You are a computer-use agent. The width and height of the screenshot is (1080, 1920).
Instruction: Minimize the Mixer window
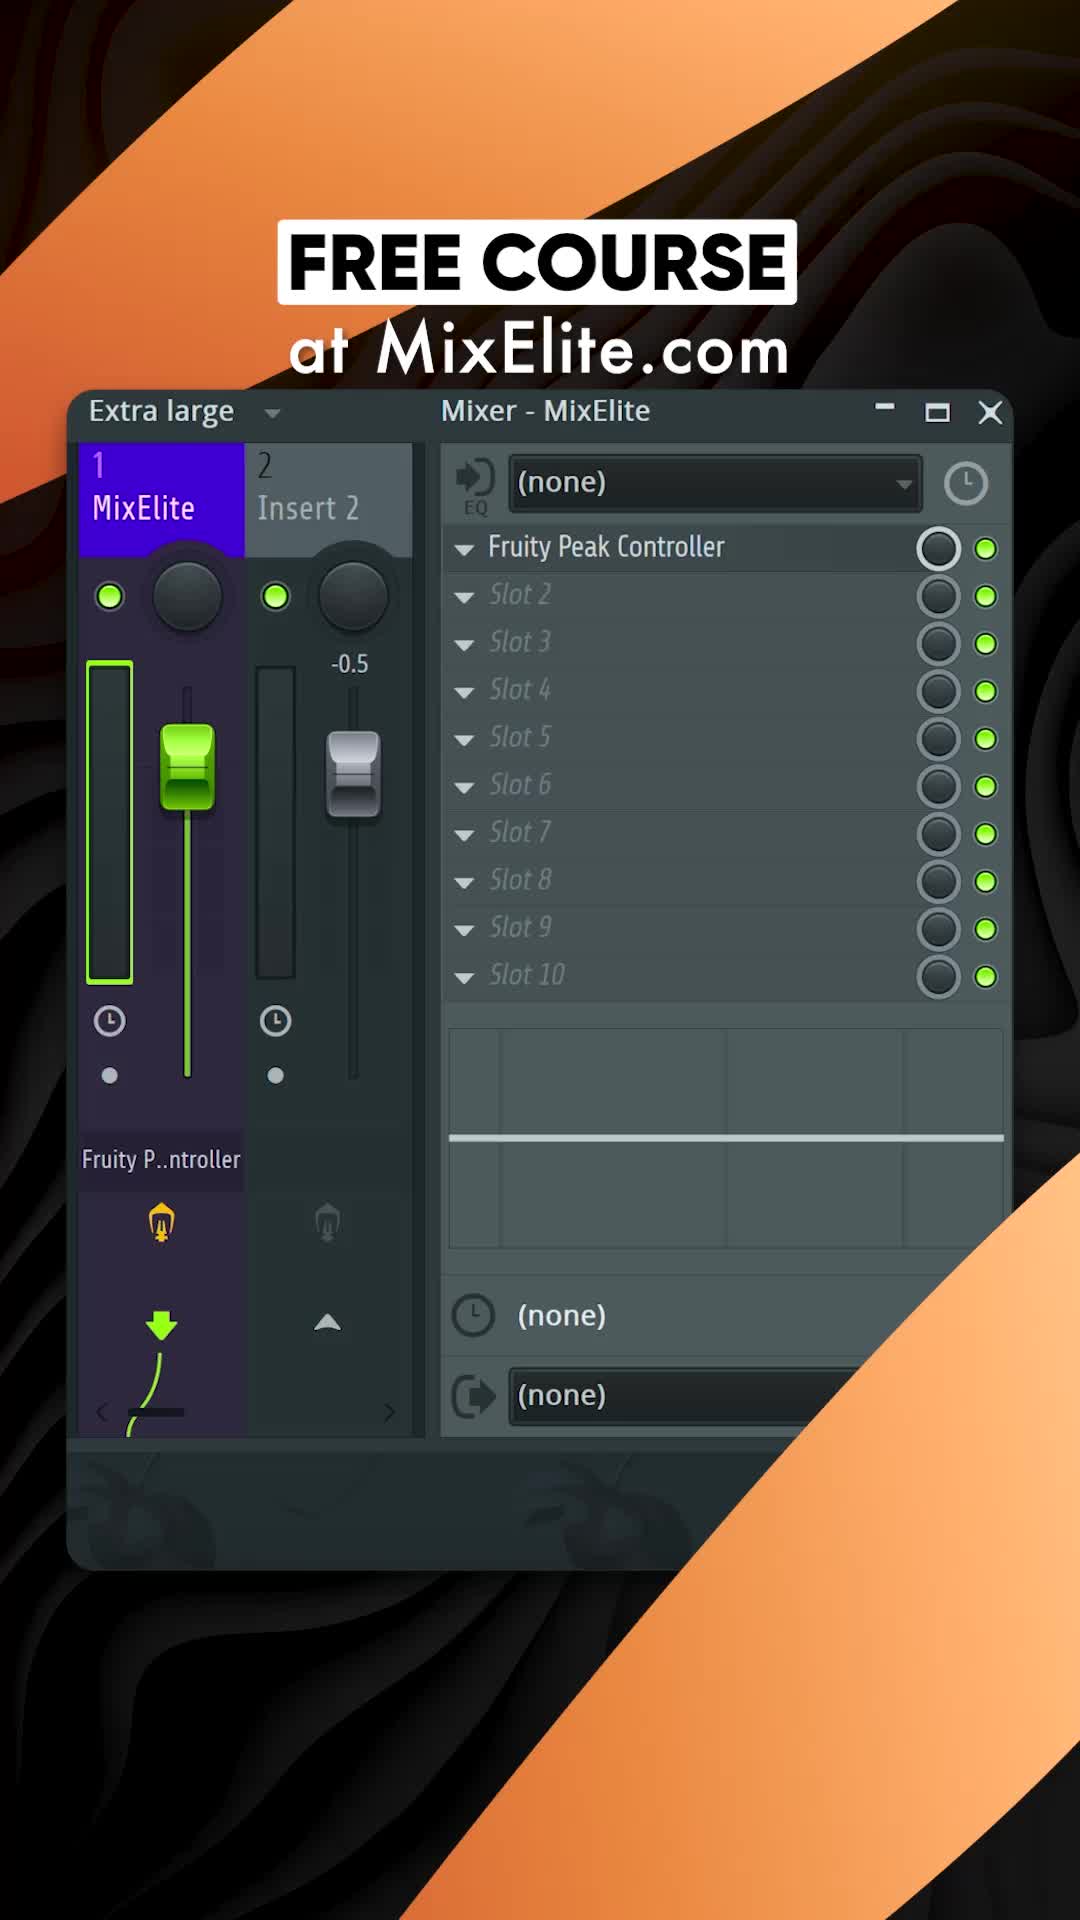click(x=885, y=407)
